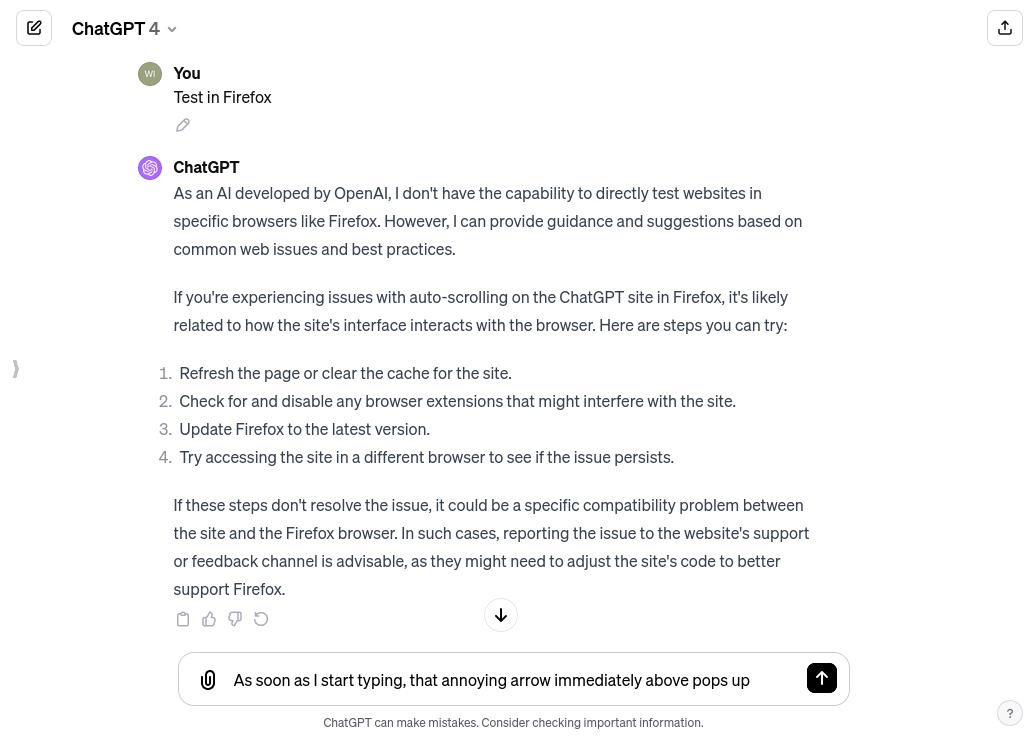Send your typed message with the up arrow
The height and width of the screenshot is (738, 1035).
821,678
